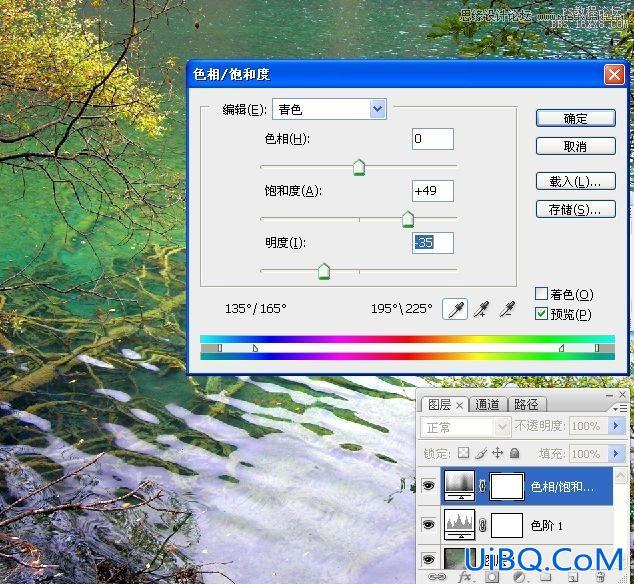Click the lock image pixels brush icon

(x=481, y=453)
